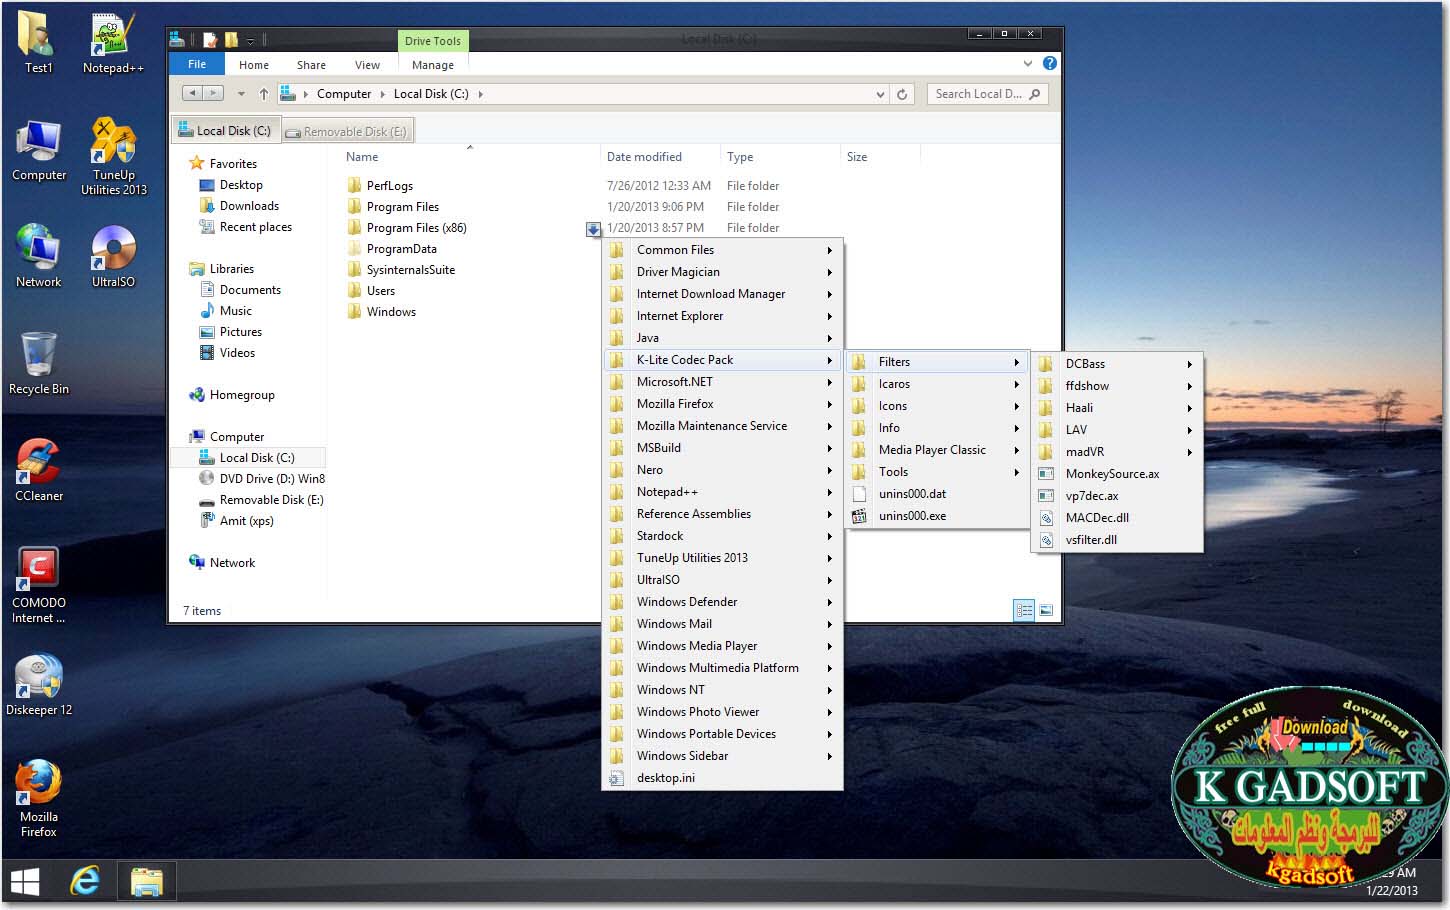Click File Explorer taskbar icon
The image size is (1450, 910).
coord(147,881)
